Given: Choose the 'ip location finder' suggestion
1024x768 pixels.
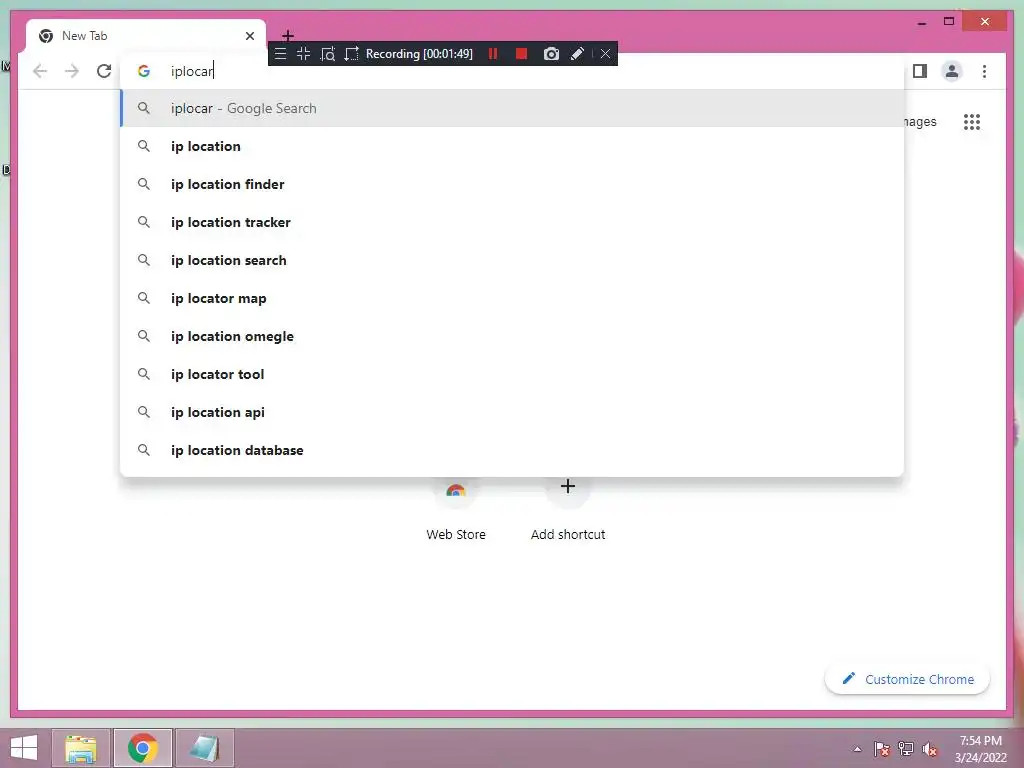Looking at the screenshot, I should [x=513, y=184].
